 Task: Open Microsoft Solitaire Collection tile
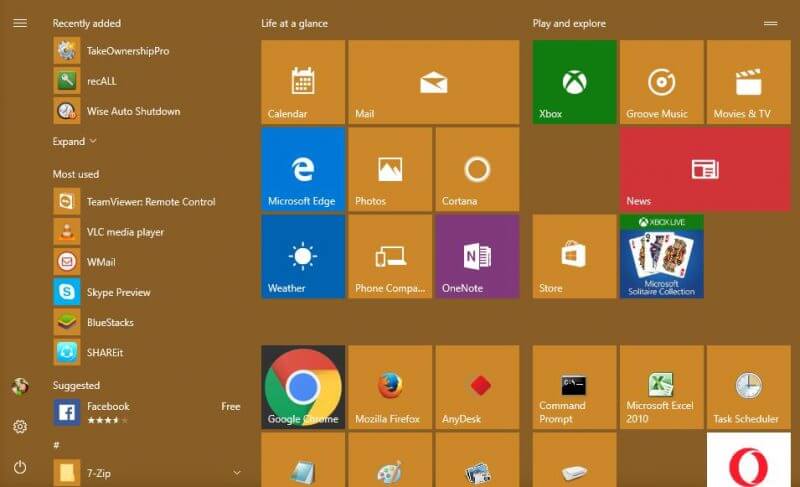(662, 257)
